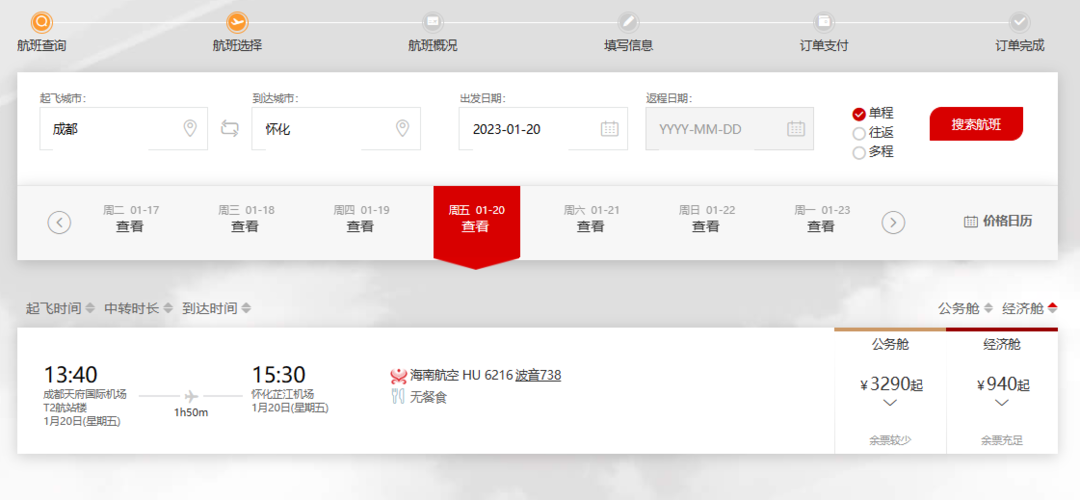Sort flights by 到达时间
1080x500 pixels.
coord(216,308)
